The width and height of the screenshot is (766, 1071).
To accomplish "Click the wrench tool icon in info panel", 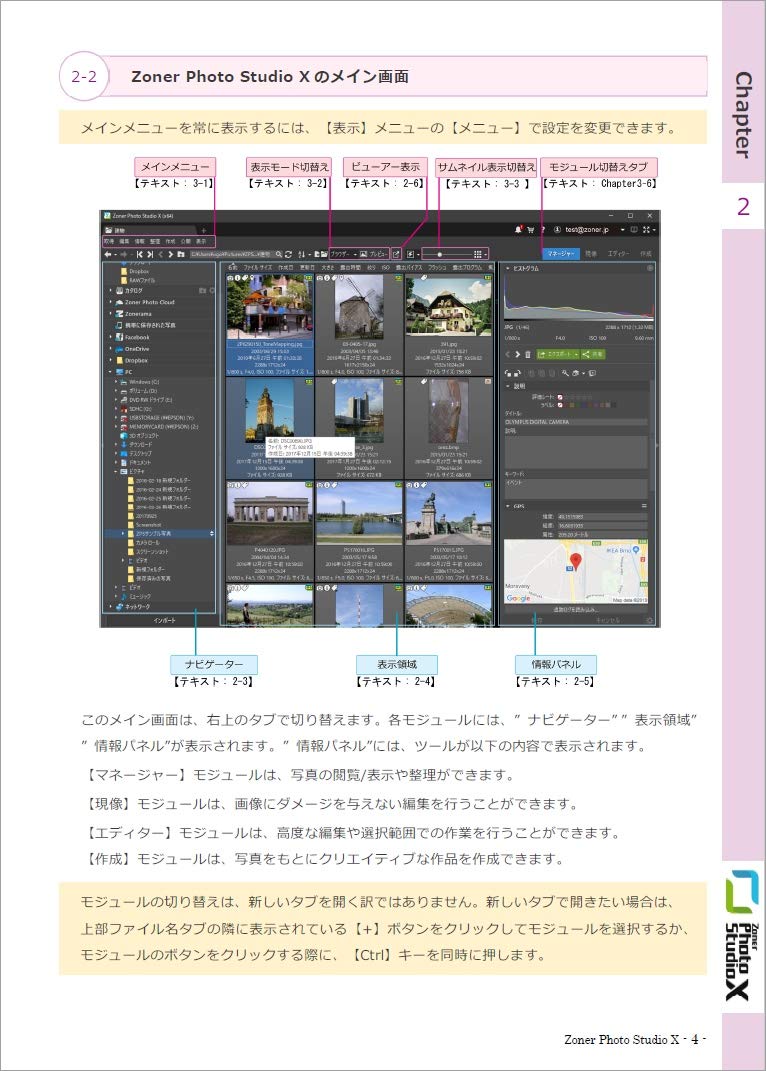I will click(x=565, y=374).
